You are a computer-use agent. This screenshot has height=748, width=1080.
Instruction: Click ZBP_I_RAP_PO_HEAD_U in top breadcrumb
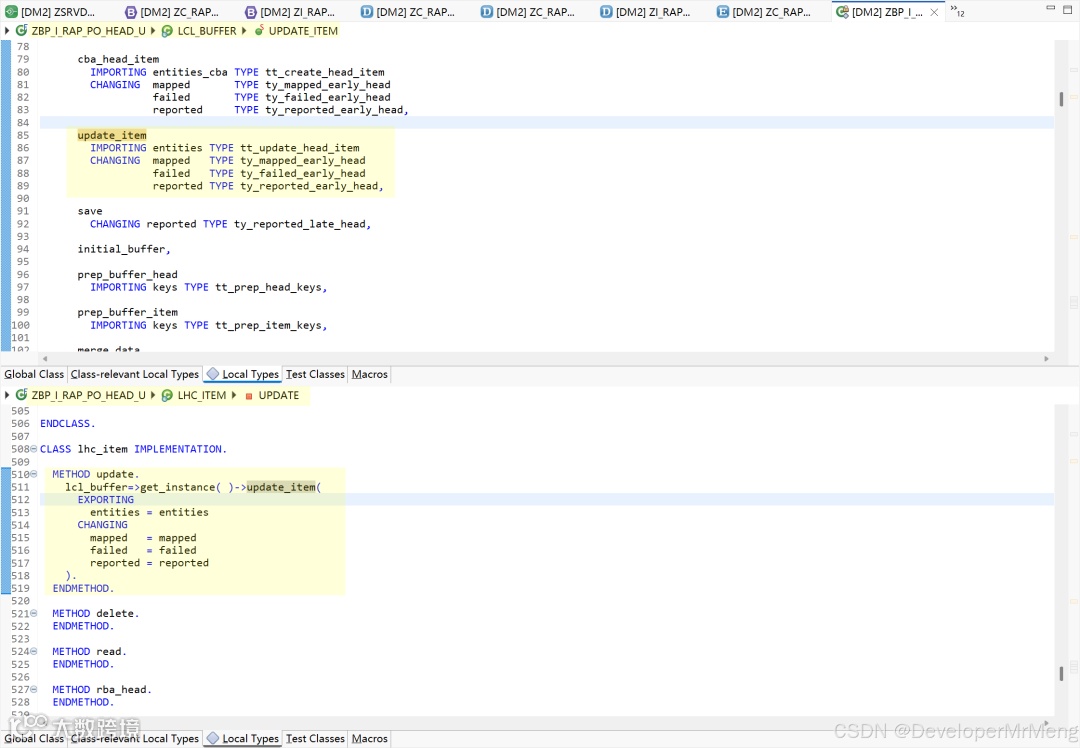tap(88, 31)
